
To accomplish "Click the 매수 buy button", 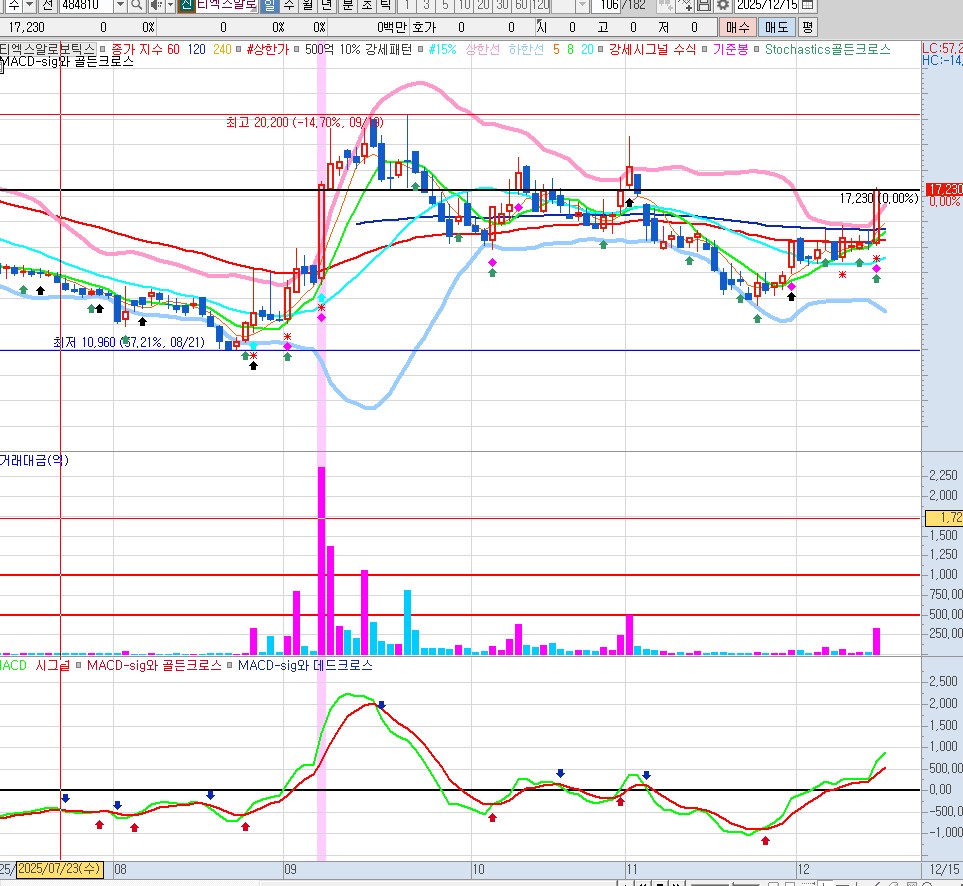I will click(x=737, y=27).
